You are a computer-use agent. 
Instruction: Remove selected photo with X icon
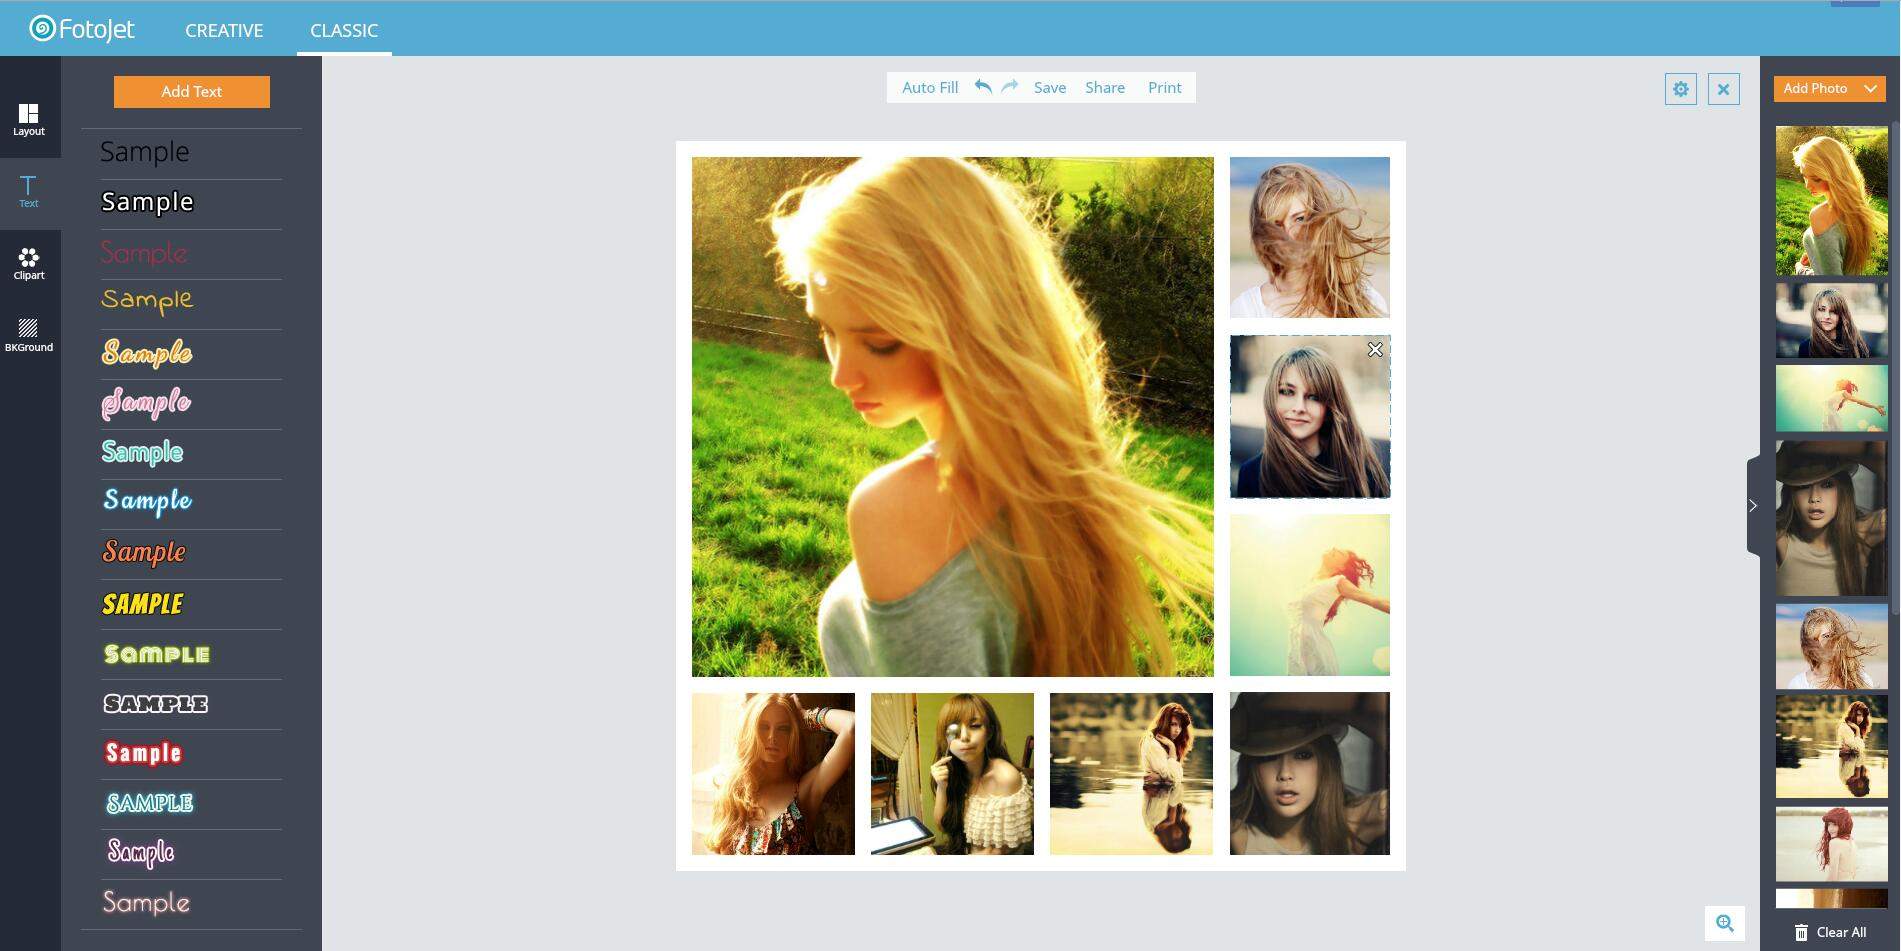click(1375, 350)
